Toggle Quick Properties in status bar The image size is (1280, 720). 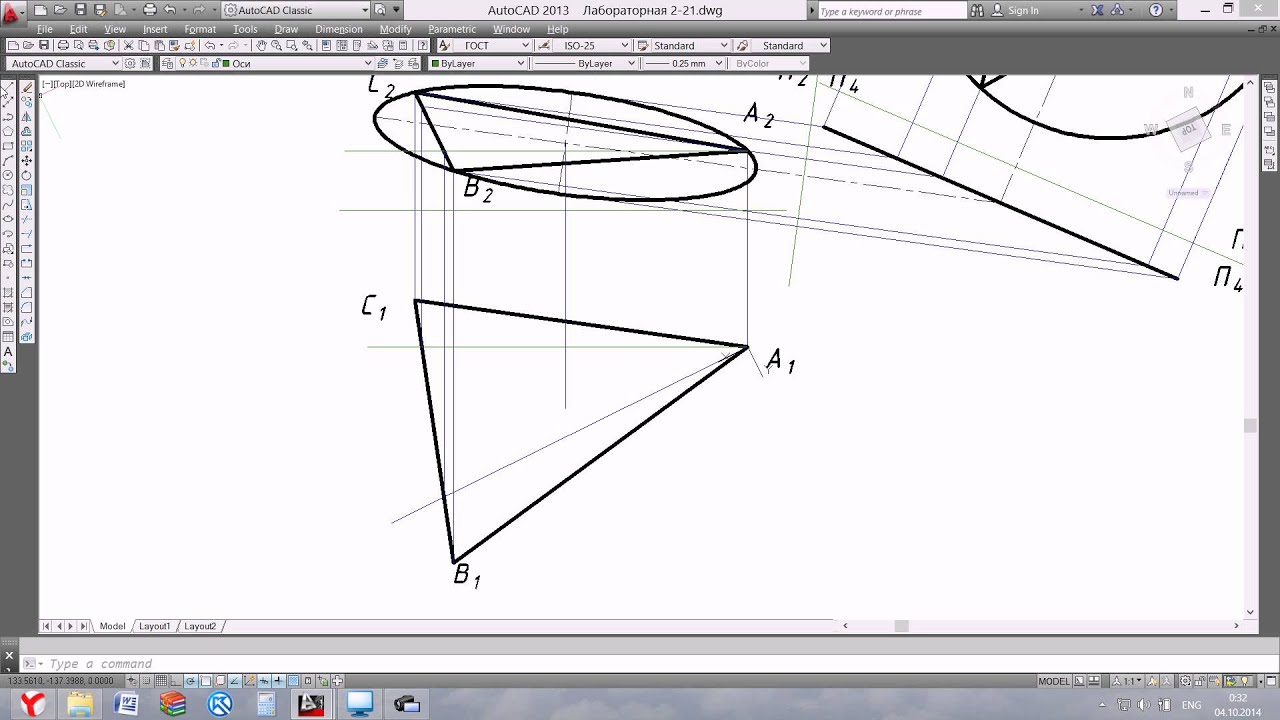coord(308,681)
